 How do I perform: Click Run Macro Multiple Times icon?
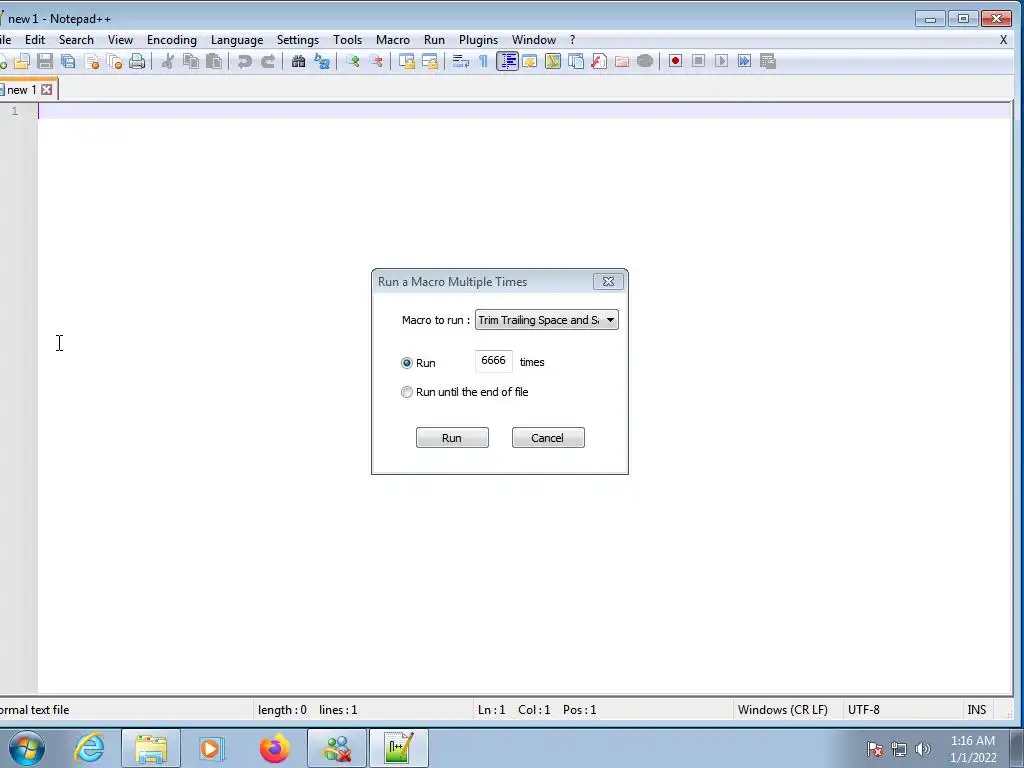[x=744, y=61]
